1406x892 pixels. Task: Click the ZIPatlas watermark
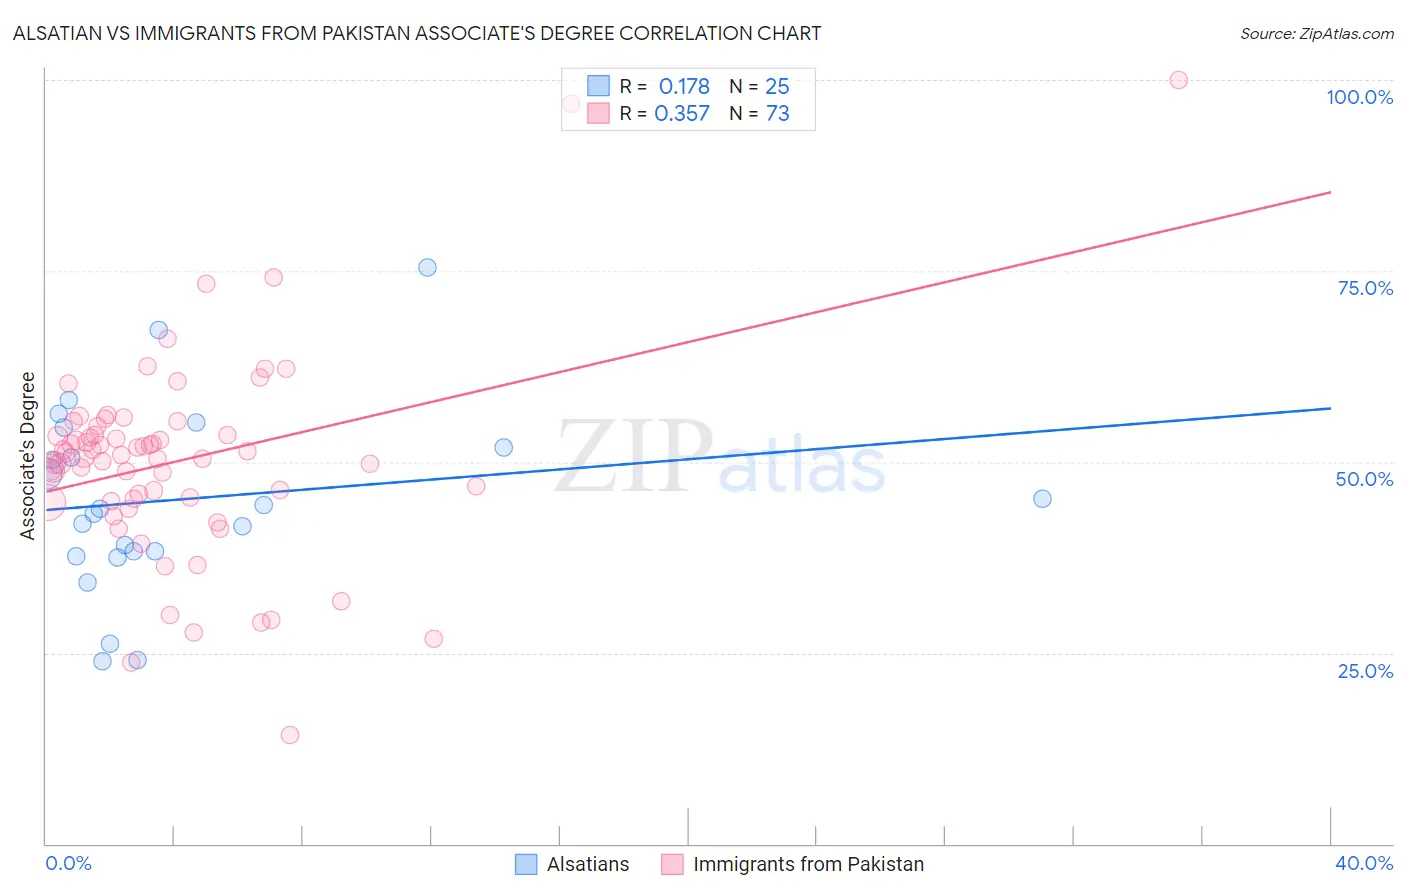(x=720, y=457)
